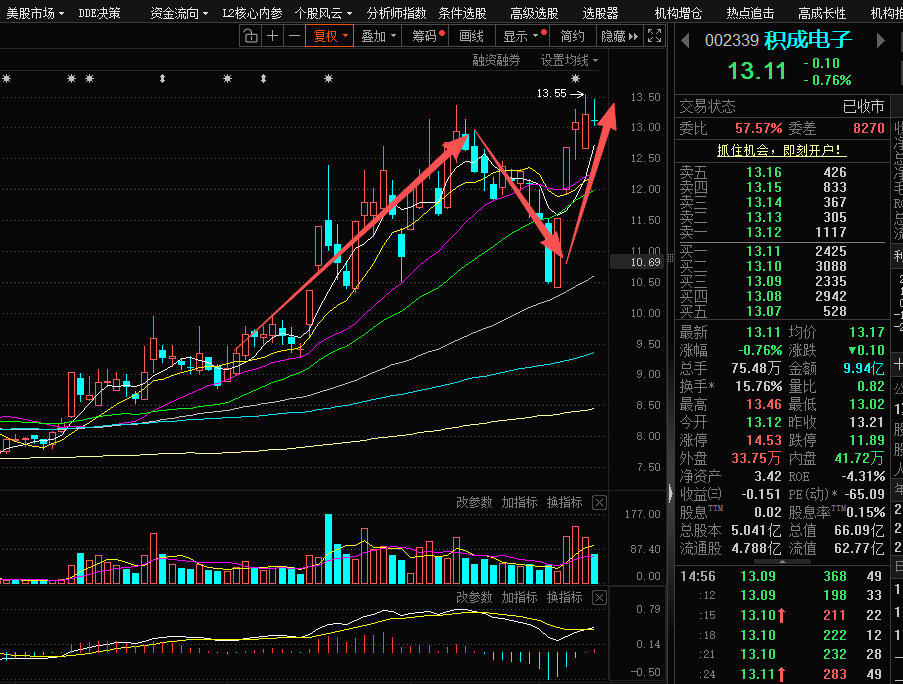
Task: Open 机构增仓 menu
Action: [x=678, y=13]
